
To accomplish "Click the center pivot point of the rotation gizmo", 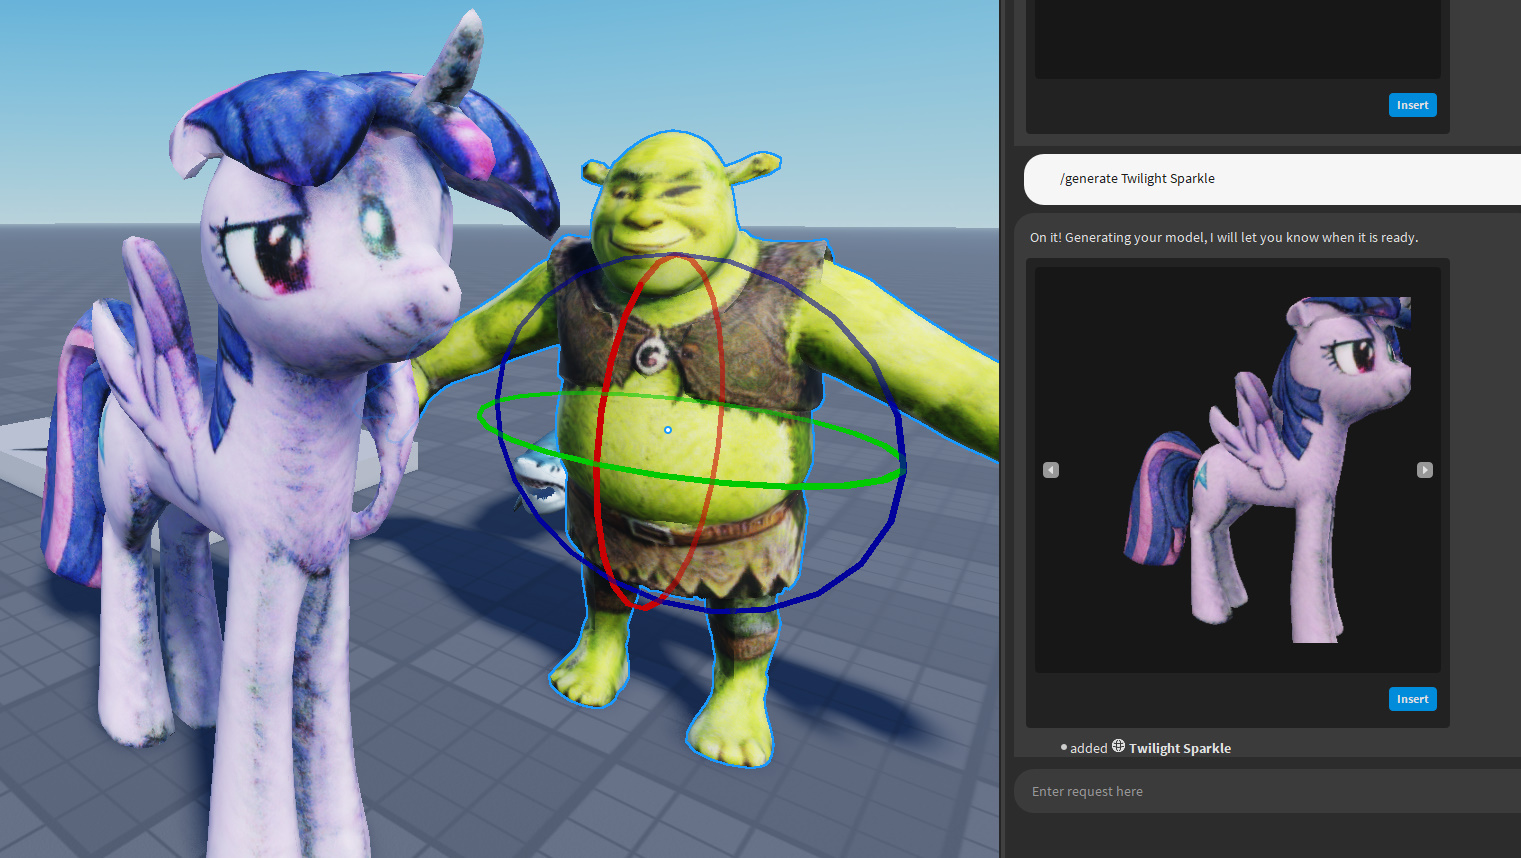I will click(668, 430).
